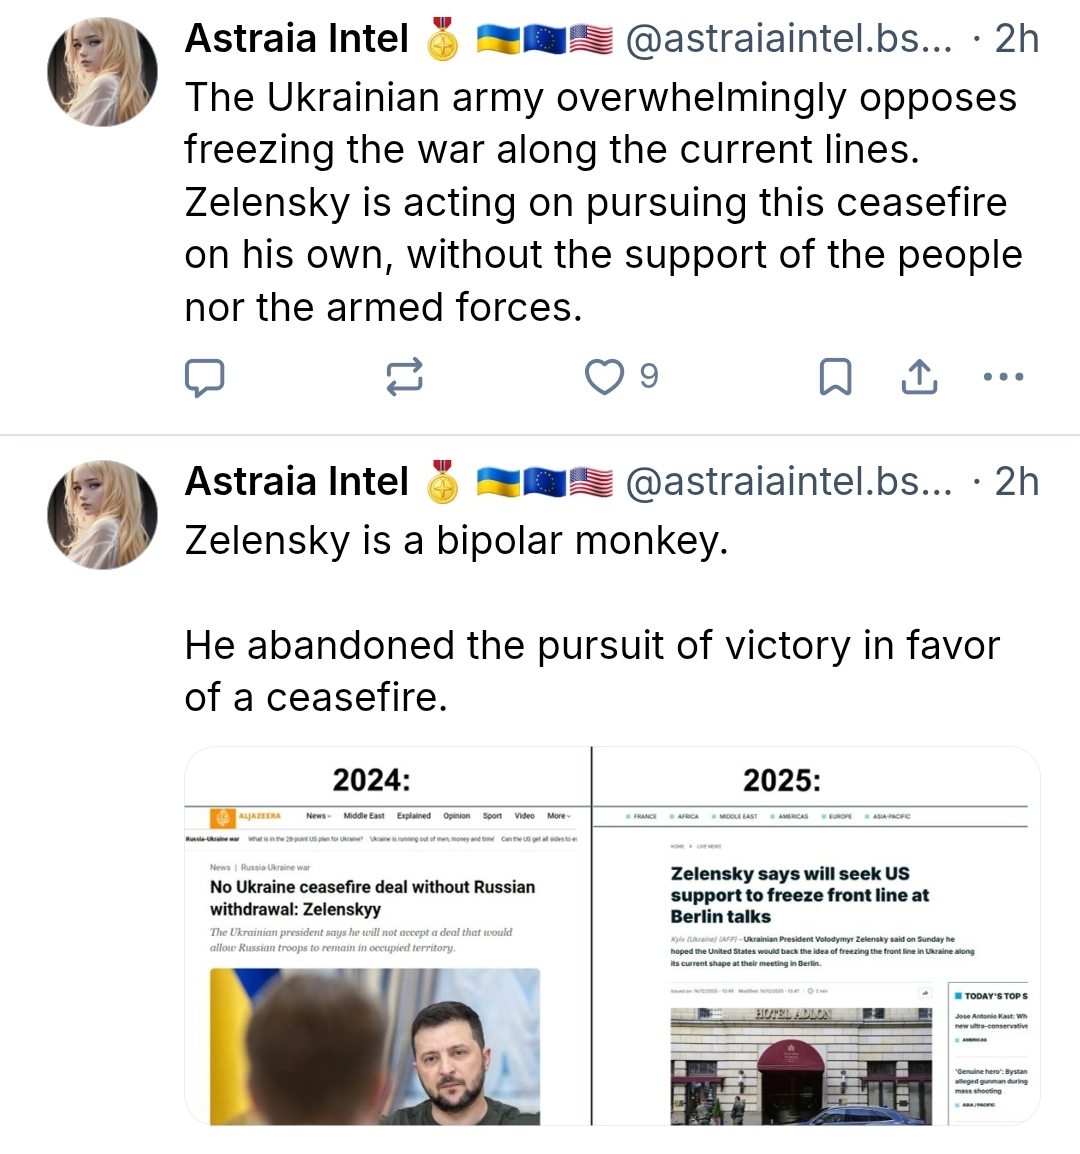1080x1154 pixels.
Task: Open the "He abandoned the pursuit" paragraph
Action: click(590, 671)
